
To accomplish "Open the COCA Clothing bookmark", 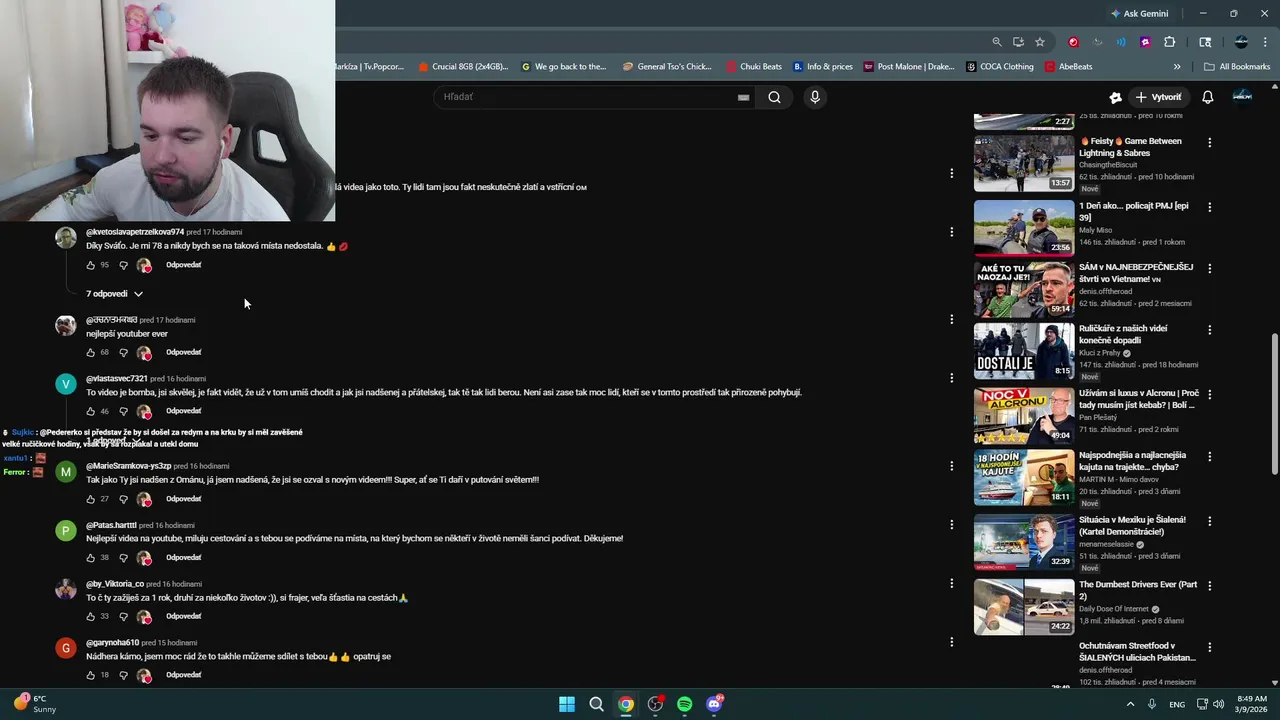I will (1000, 67).
